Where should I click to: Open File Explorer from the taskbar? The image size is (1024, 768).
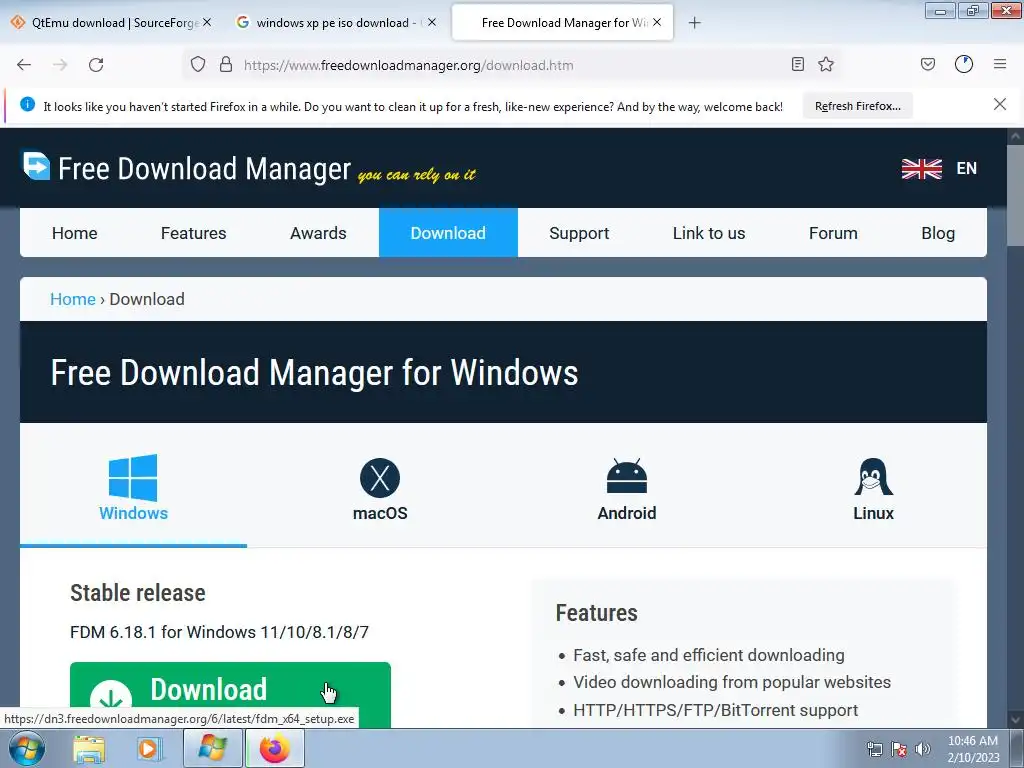[89, 749]
